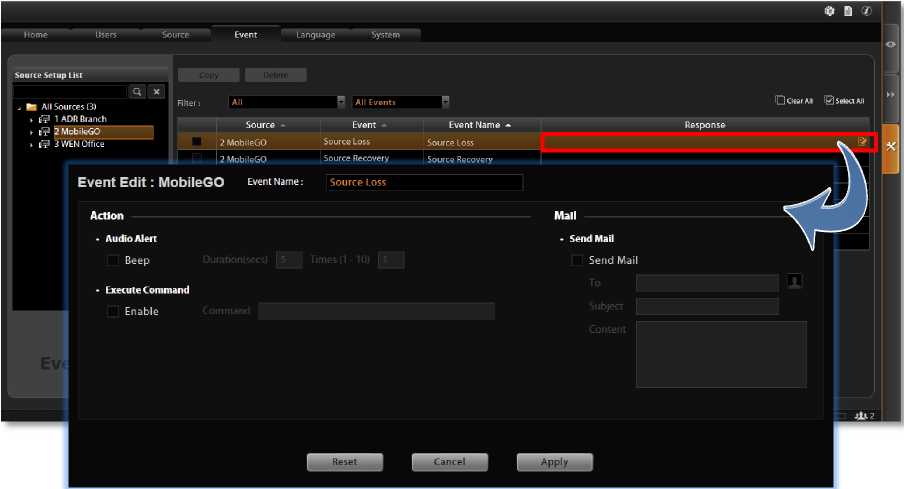Click the eye view tab on right sidebar
Viewport: 904px width, 489px height.
tap(890, 45)
